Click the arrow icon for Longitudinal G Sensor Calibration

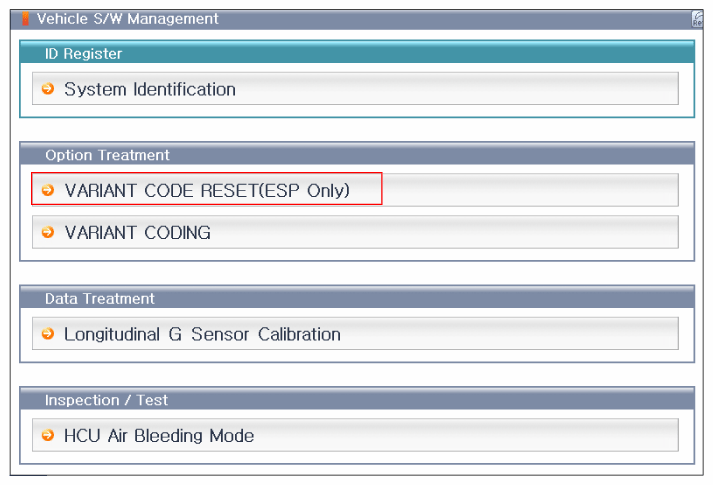(47, 334)
